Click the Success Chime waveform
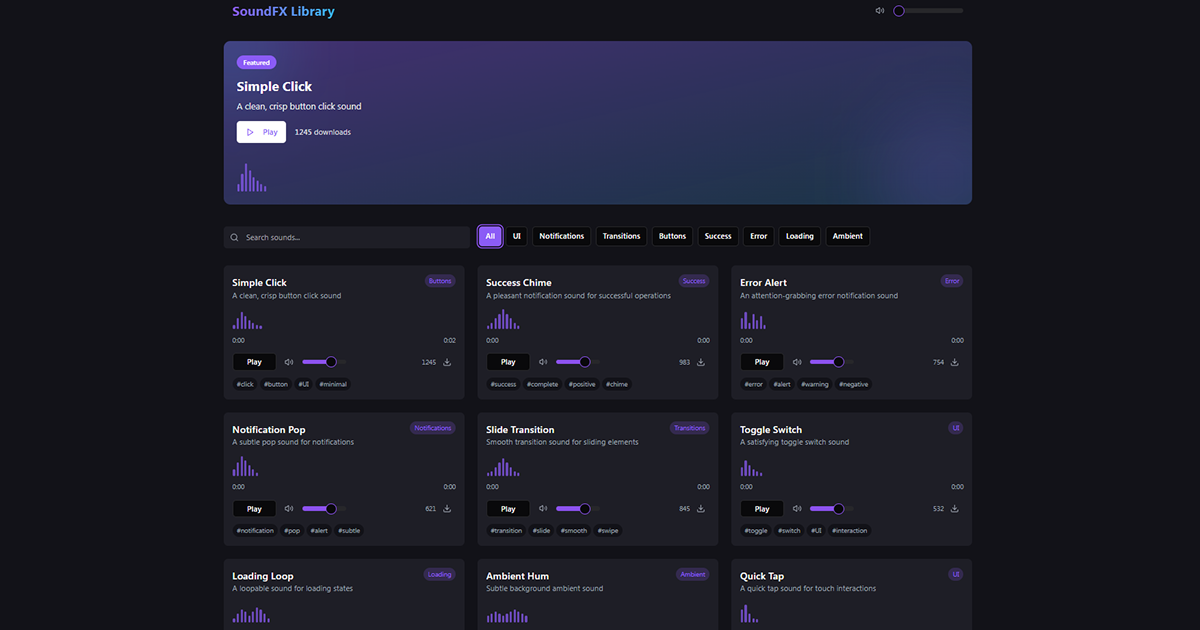 [504, 319]
